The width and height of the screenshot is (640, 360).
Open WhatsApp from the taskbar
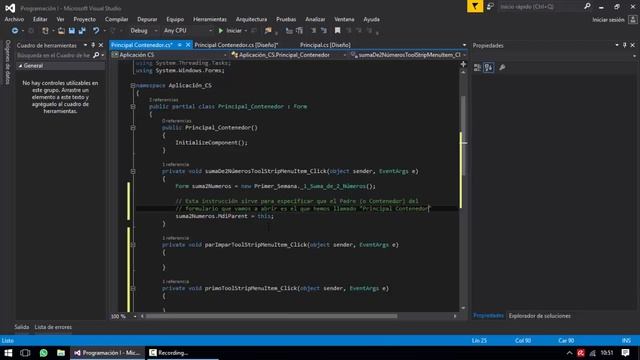point(43,353)
